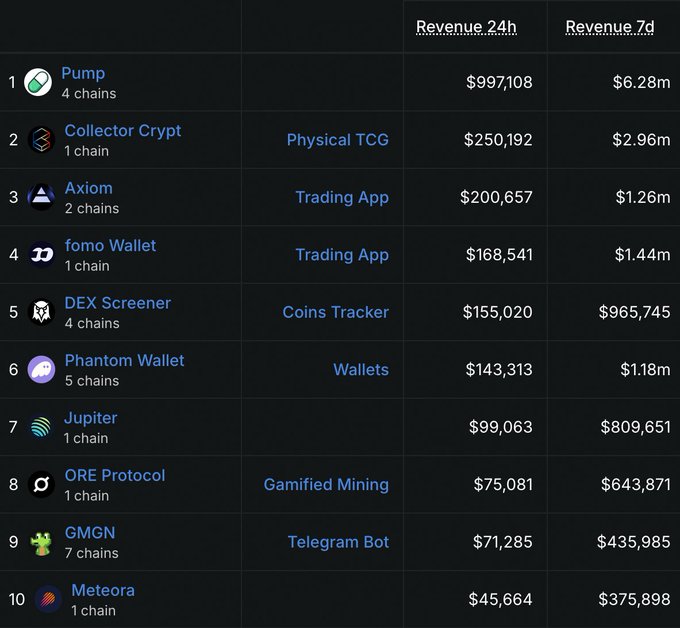680x628 pixels.
Task: Sort by Revenue 24h column header
Action: tap(466, 27)
